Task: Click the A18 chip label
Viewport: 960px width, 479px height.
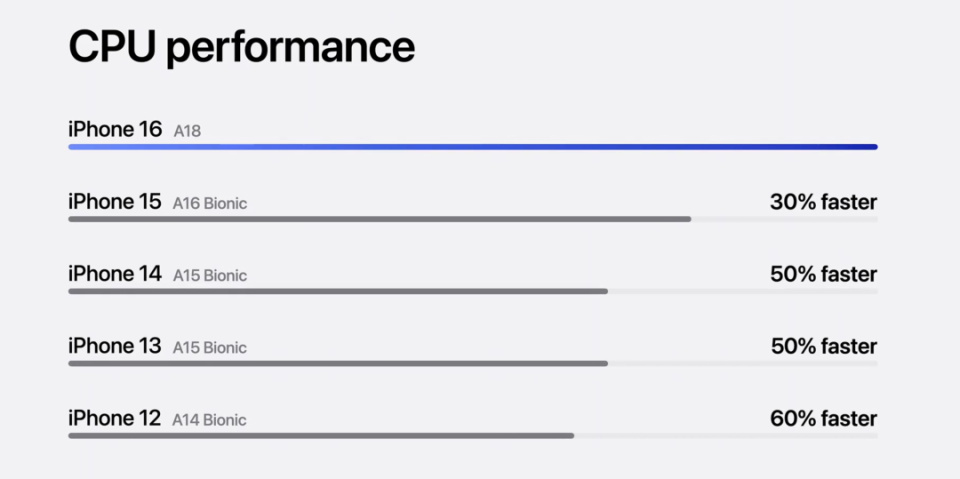Action: [x=187, y=131]
